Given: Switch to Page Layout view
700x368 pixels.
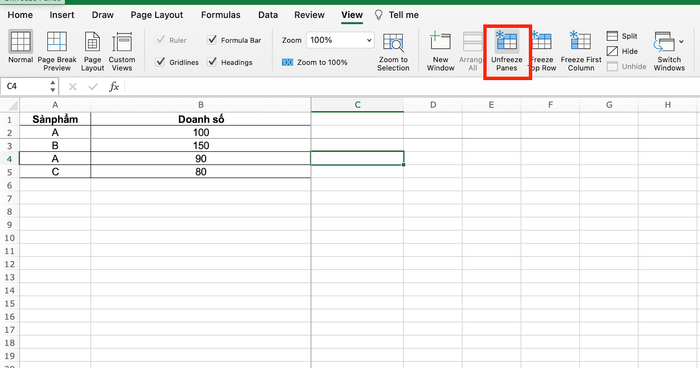Looking at the screenshot, I should click(92, 51).
